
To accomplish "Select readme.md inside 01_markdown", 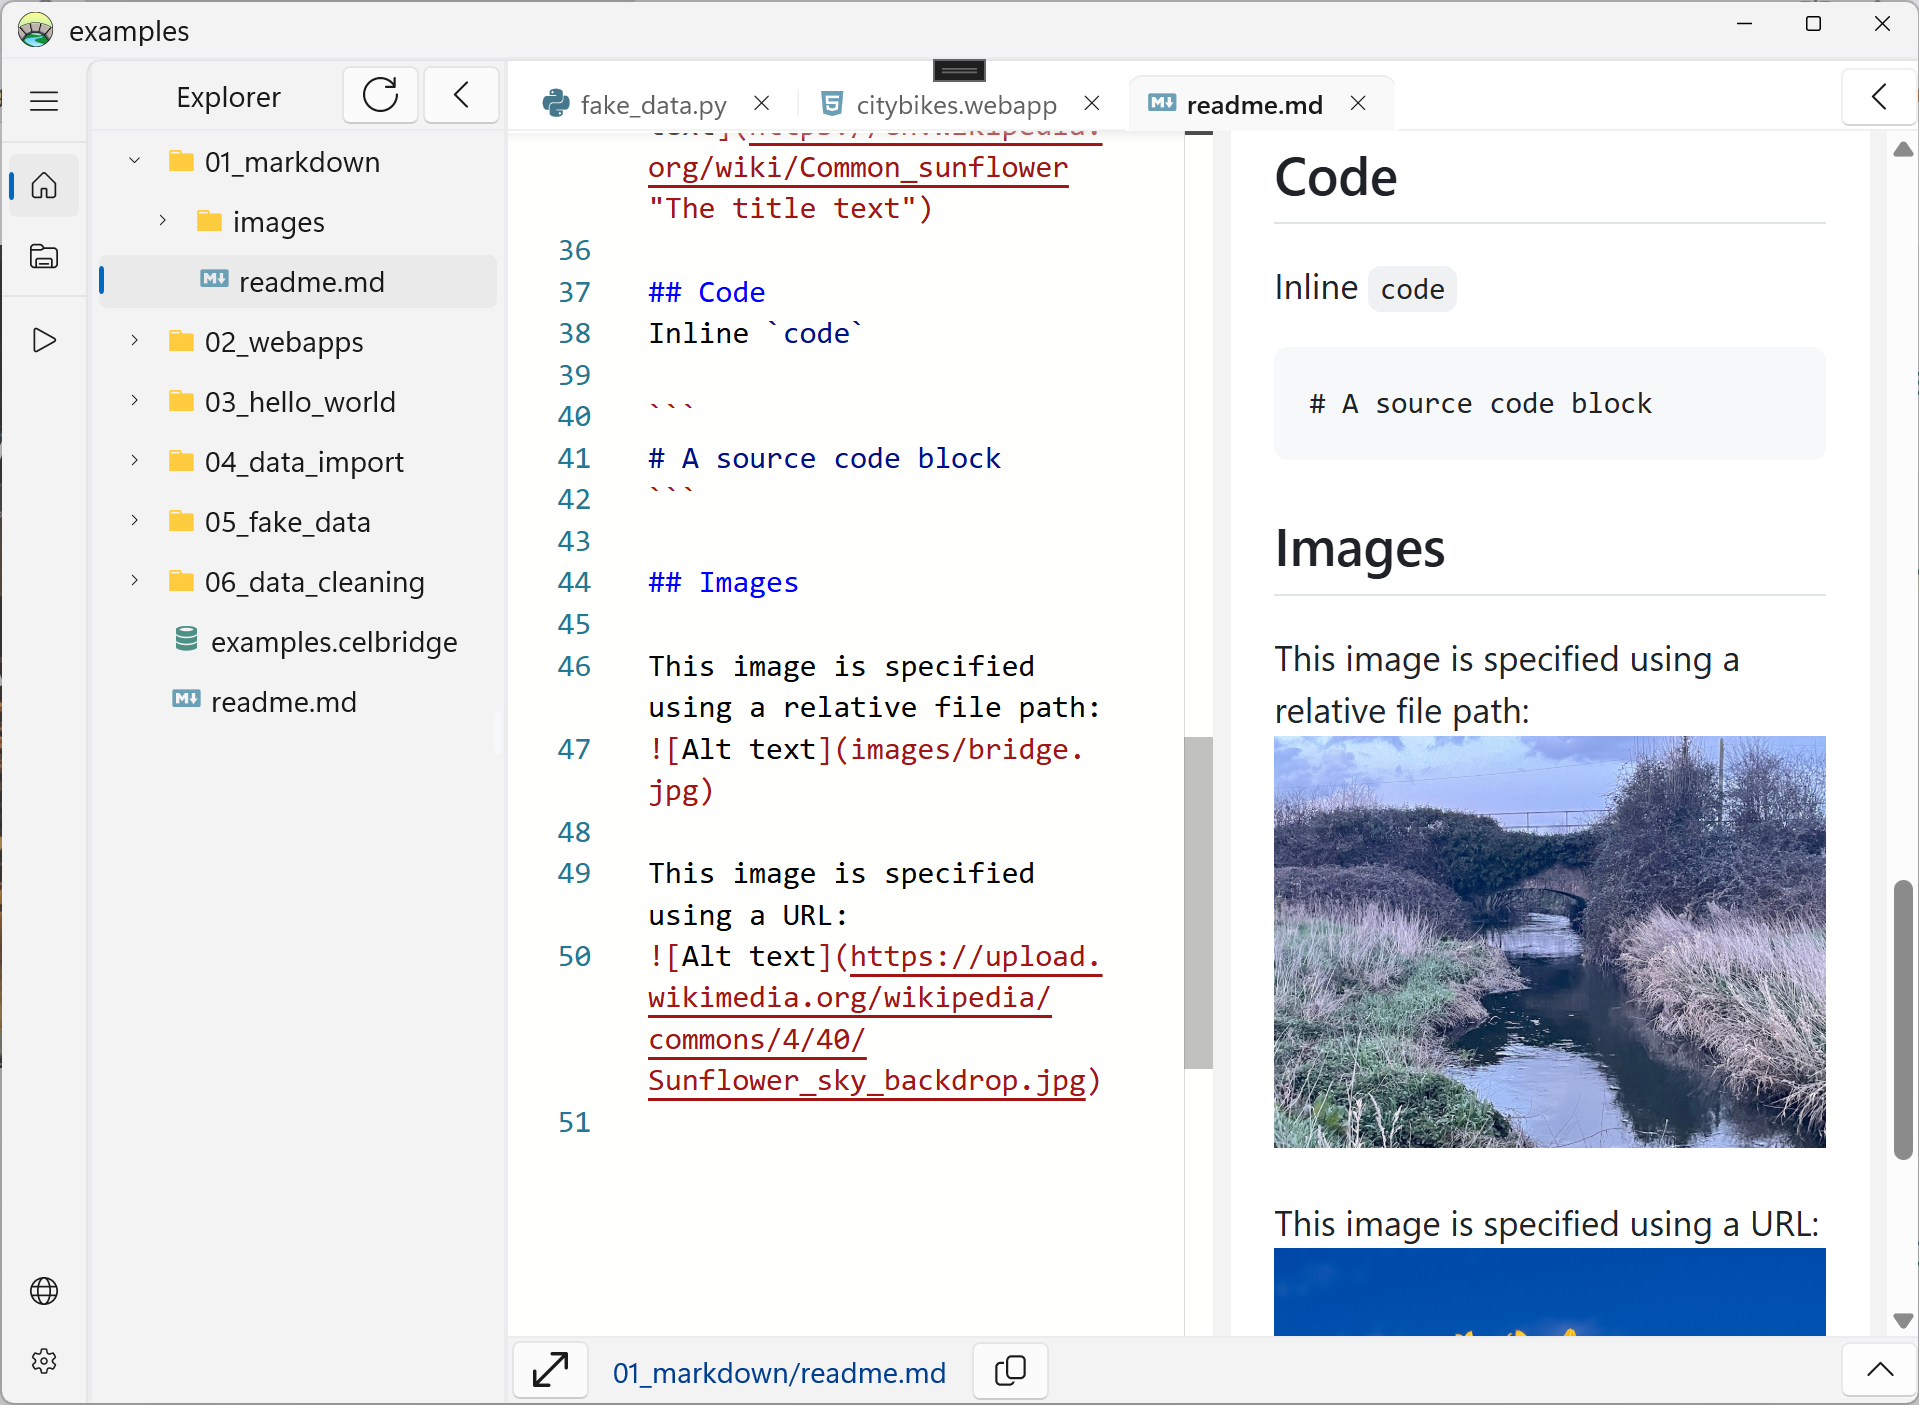I will 298,282.
